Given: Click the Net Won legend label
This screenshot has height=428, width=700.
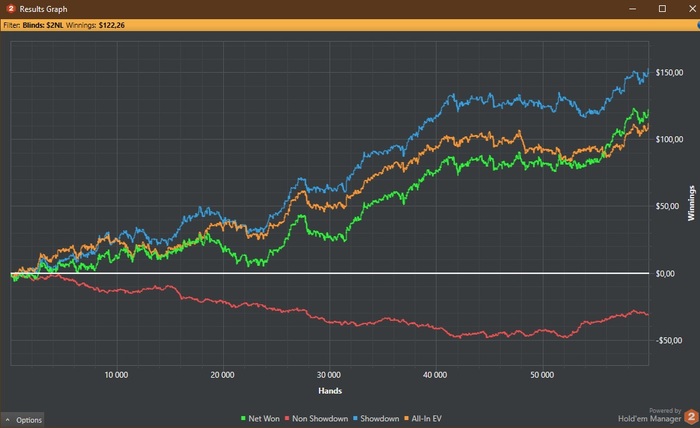Looking at the screenshot, I should (264, 419).
